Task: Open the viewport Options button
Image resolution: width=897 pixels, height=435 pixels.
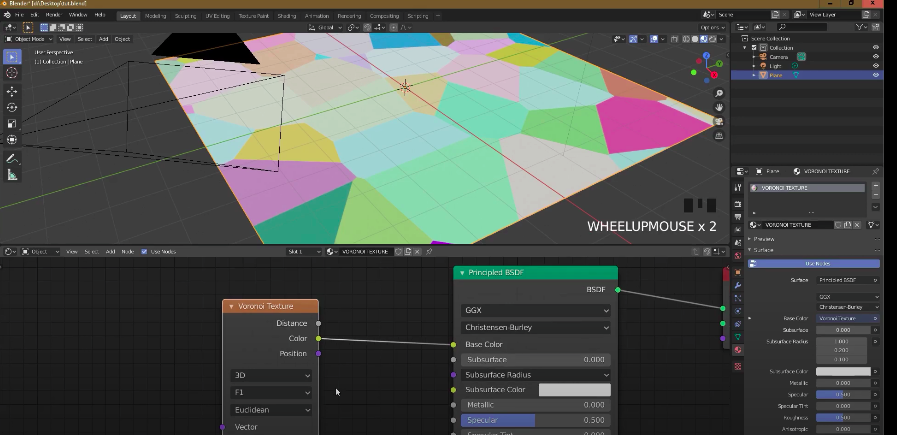Action: [x=712, y=27]
